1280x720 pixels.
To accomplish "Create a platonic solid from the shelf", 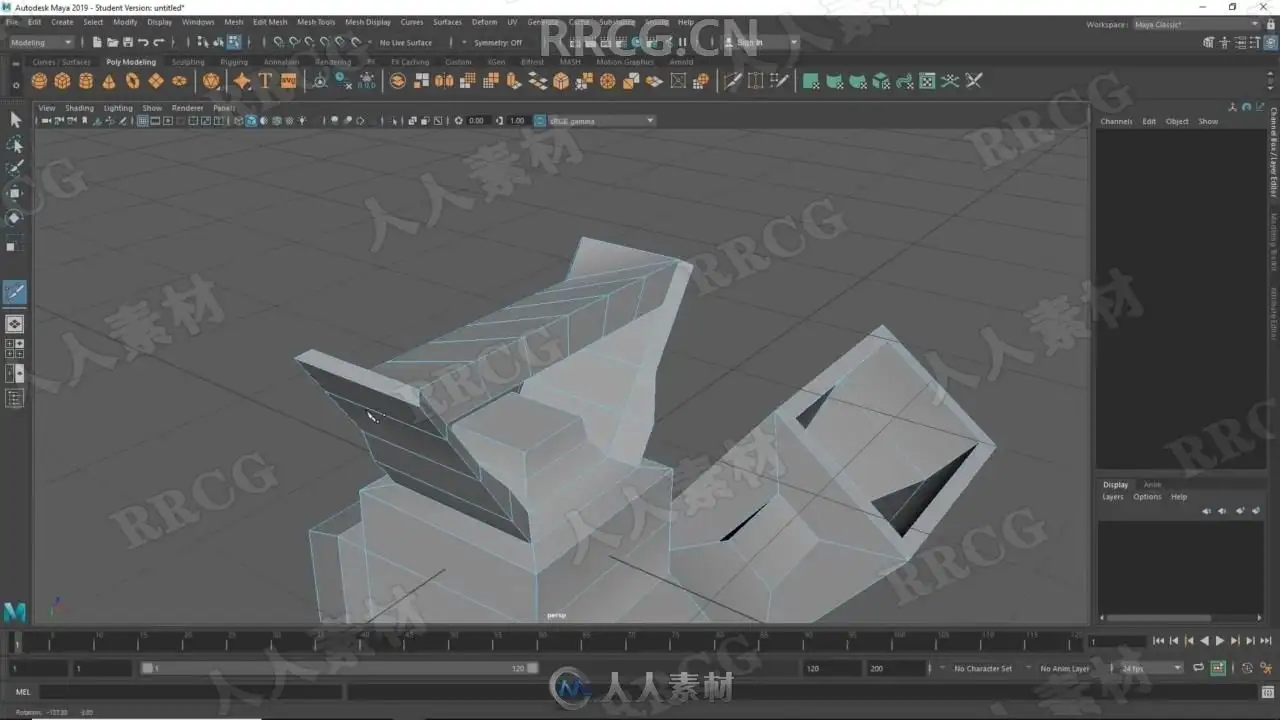I will pyautogui.click(x=211, y=81).
